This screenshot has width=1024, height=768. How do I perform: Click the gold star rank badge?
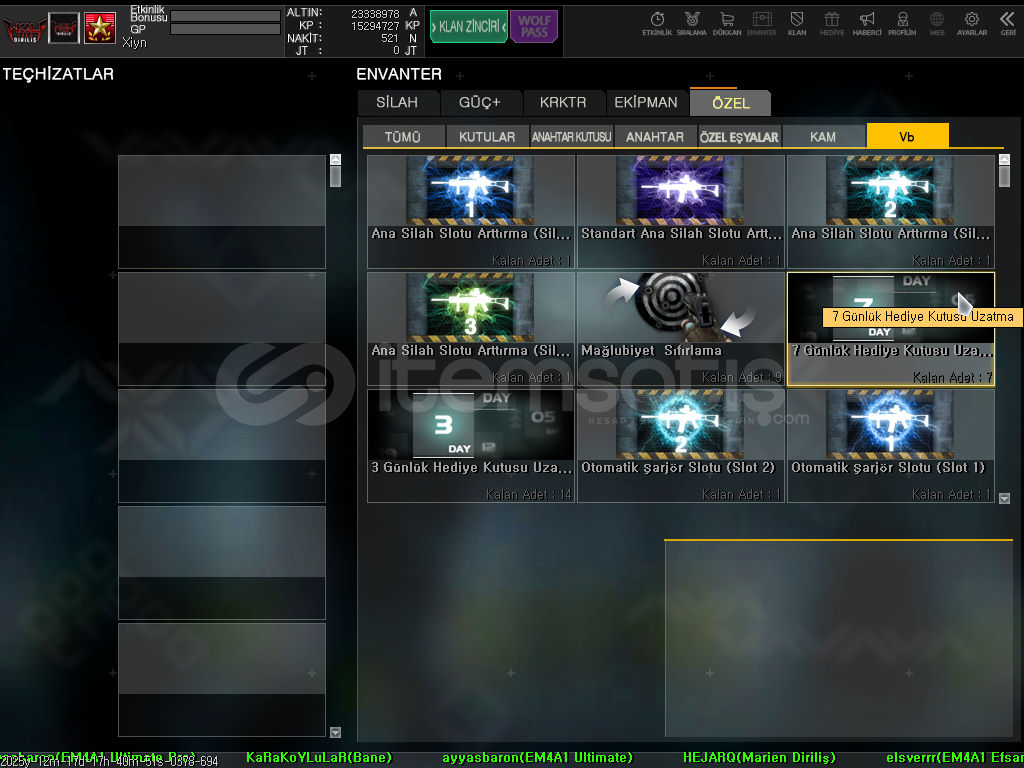99,28
